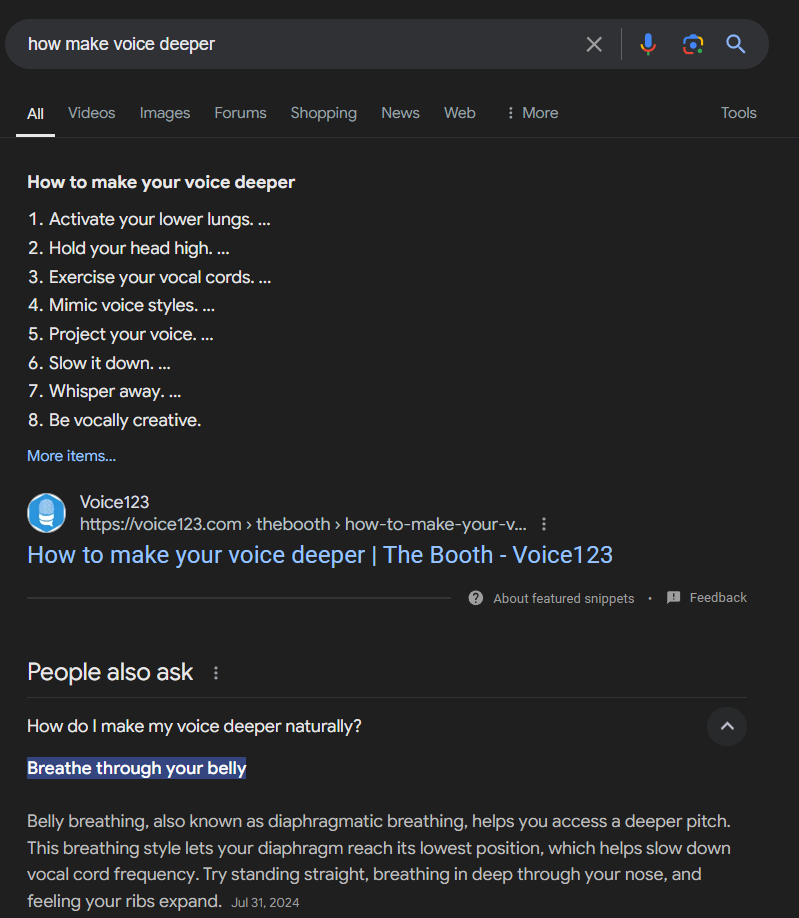Open People also ask options menu
This screenshot has height=918, width=799.
tap(216, 673)
